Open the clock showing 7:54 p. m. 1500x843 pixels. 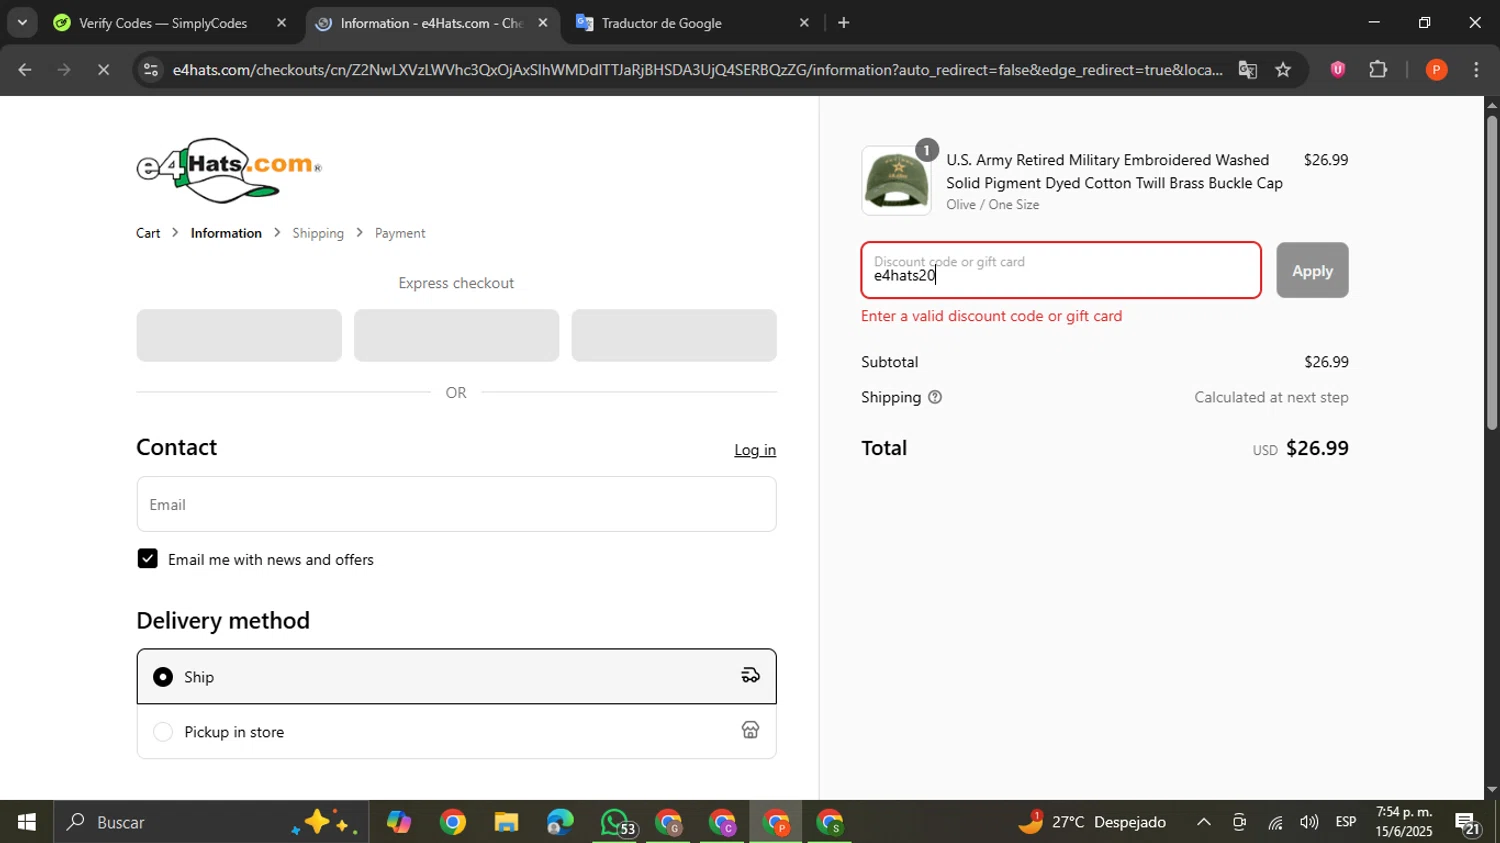coord(1404,822)
